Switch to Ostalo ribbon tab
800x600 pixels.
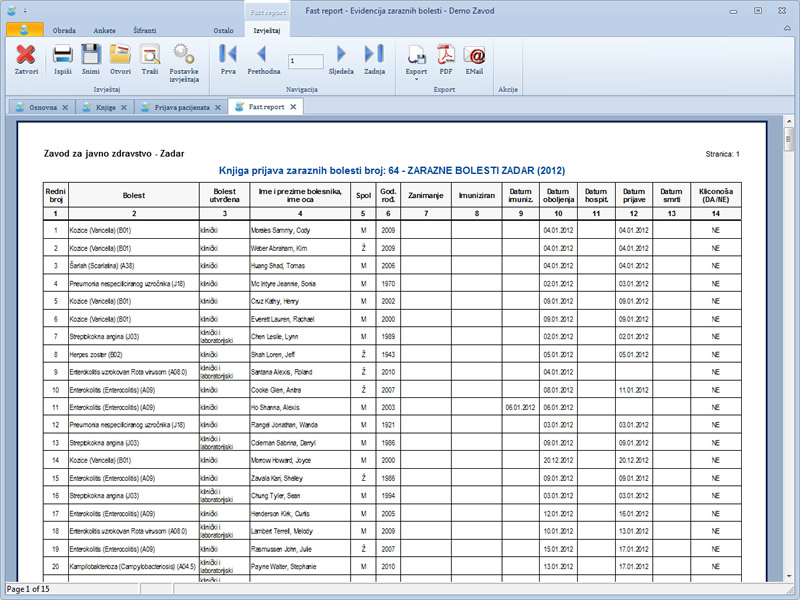coord(223,31)
